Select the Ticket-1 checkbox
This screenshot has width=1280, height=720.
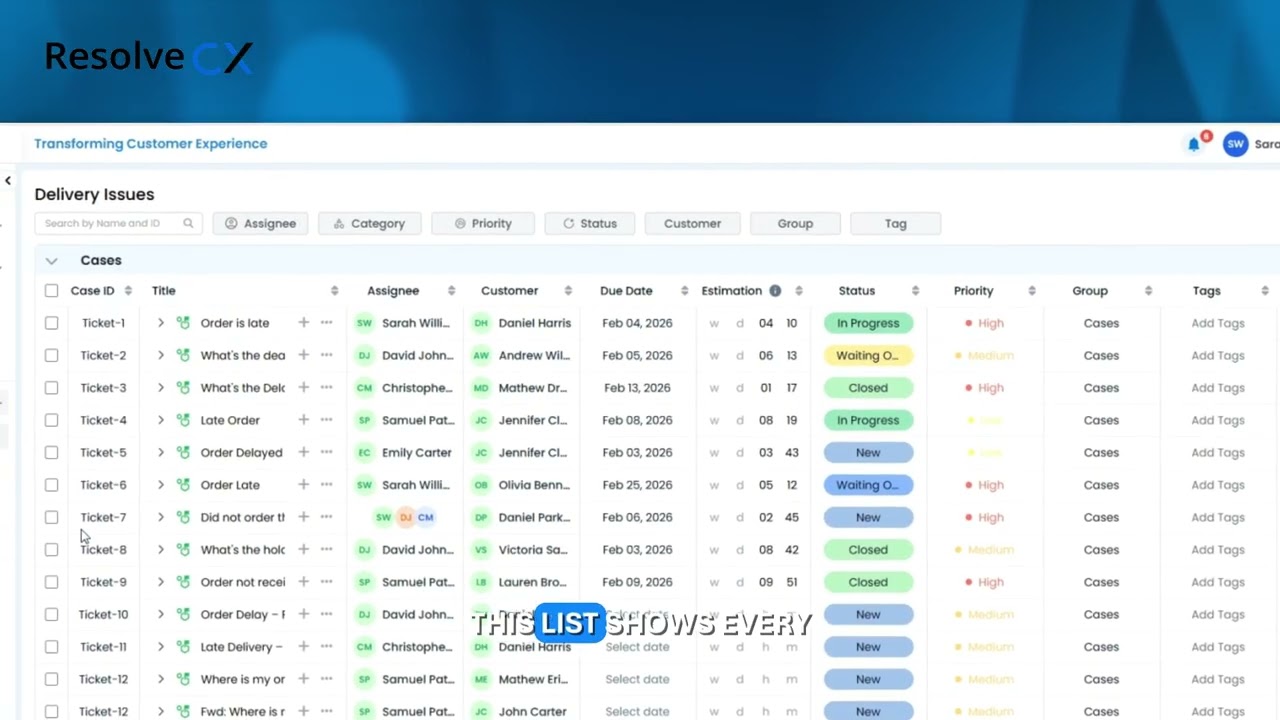click(x=51, y=323)
